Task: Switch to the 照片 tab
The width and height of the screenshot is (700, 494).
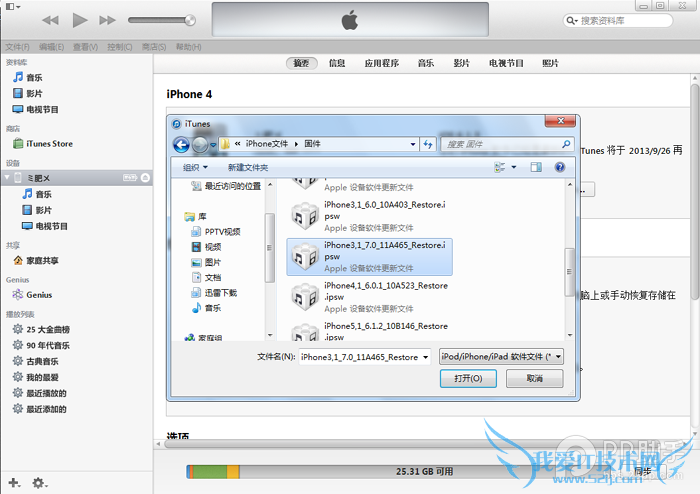Action: click(550, 63)
